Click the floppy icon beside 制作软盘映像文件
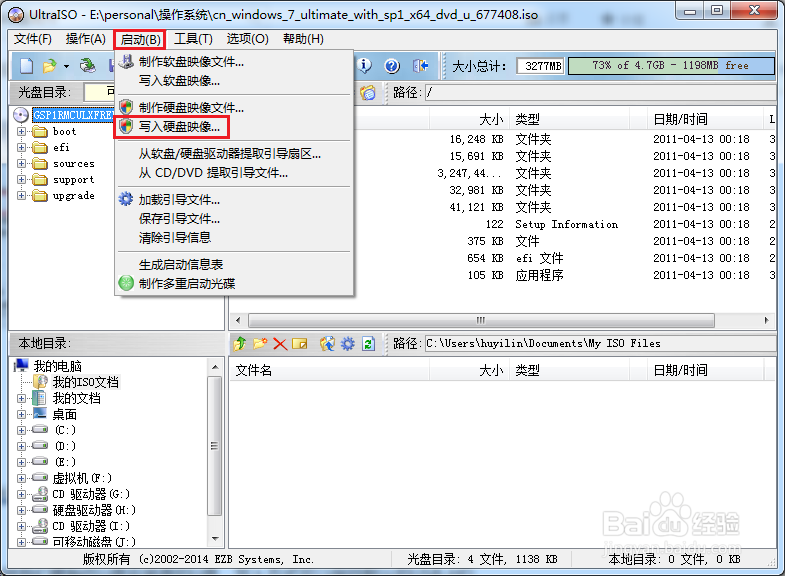 pyautogui.click(x=126, y=62)
